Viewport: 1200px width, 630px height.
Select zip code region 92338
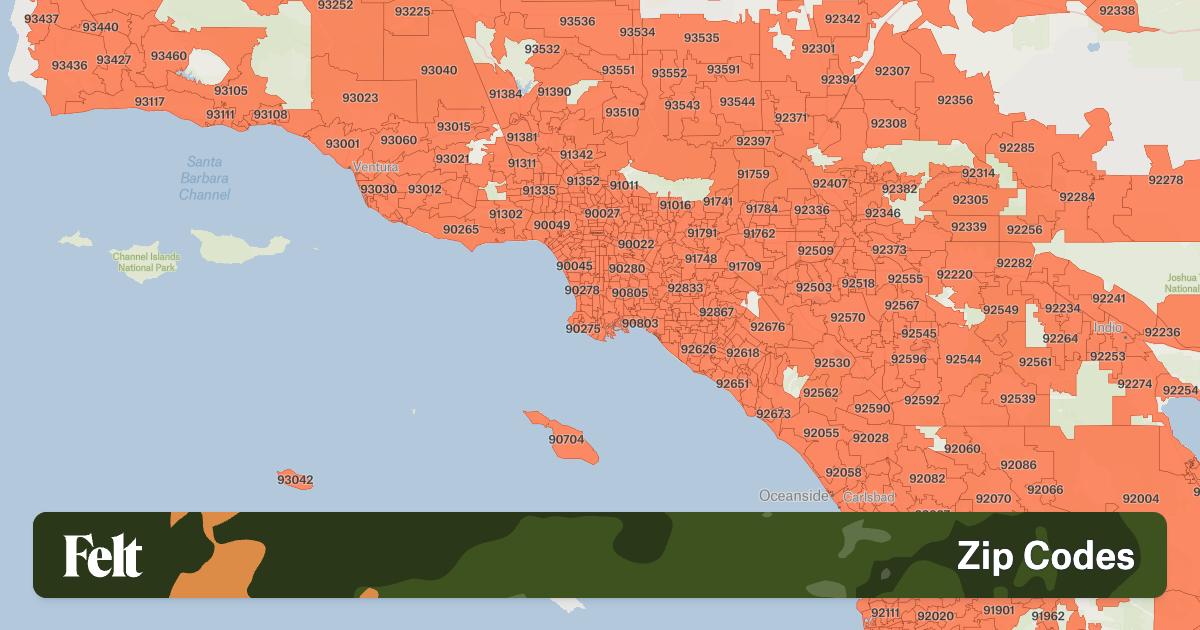coord(1117,11)
